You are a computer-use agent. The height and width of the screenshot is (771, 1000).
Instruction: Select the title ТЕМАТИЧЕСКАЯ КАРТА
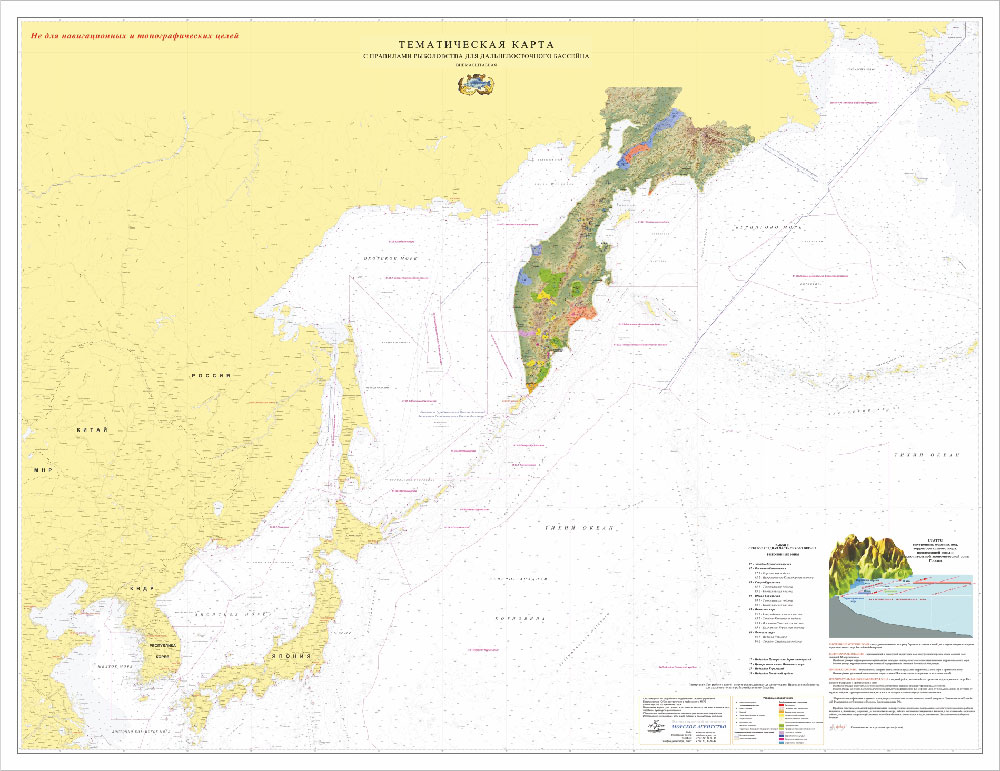click(475, 44)
